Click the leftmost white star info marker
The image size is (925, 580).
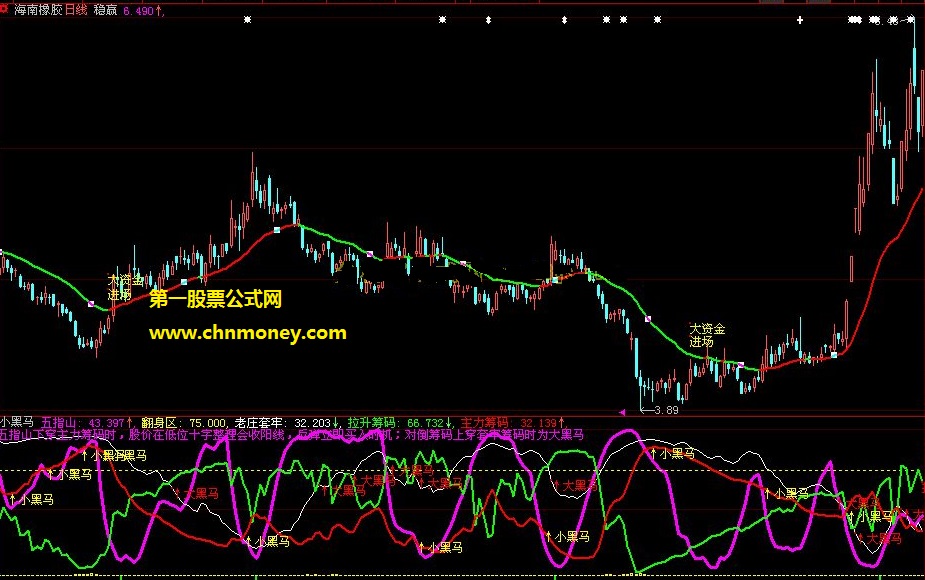(x=247, y=19)
